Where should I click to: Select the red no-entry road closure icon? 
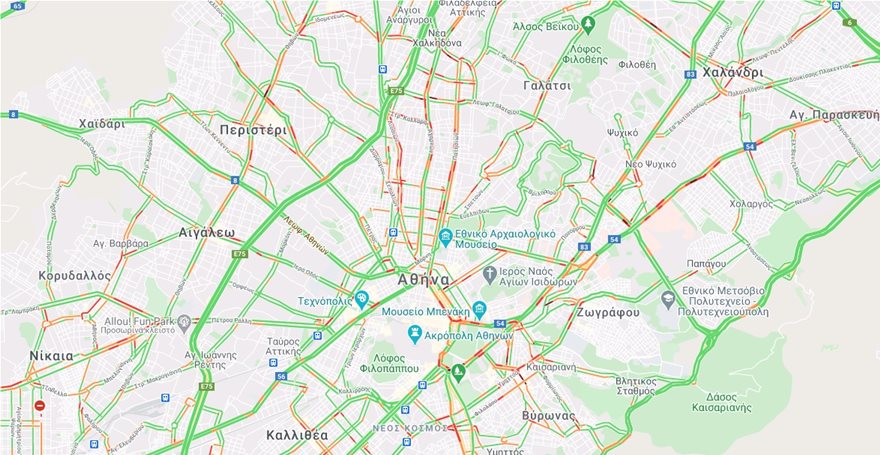point(39,405)
